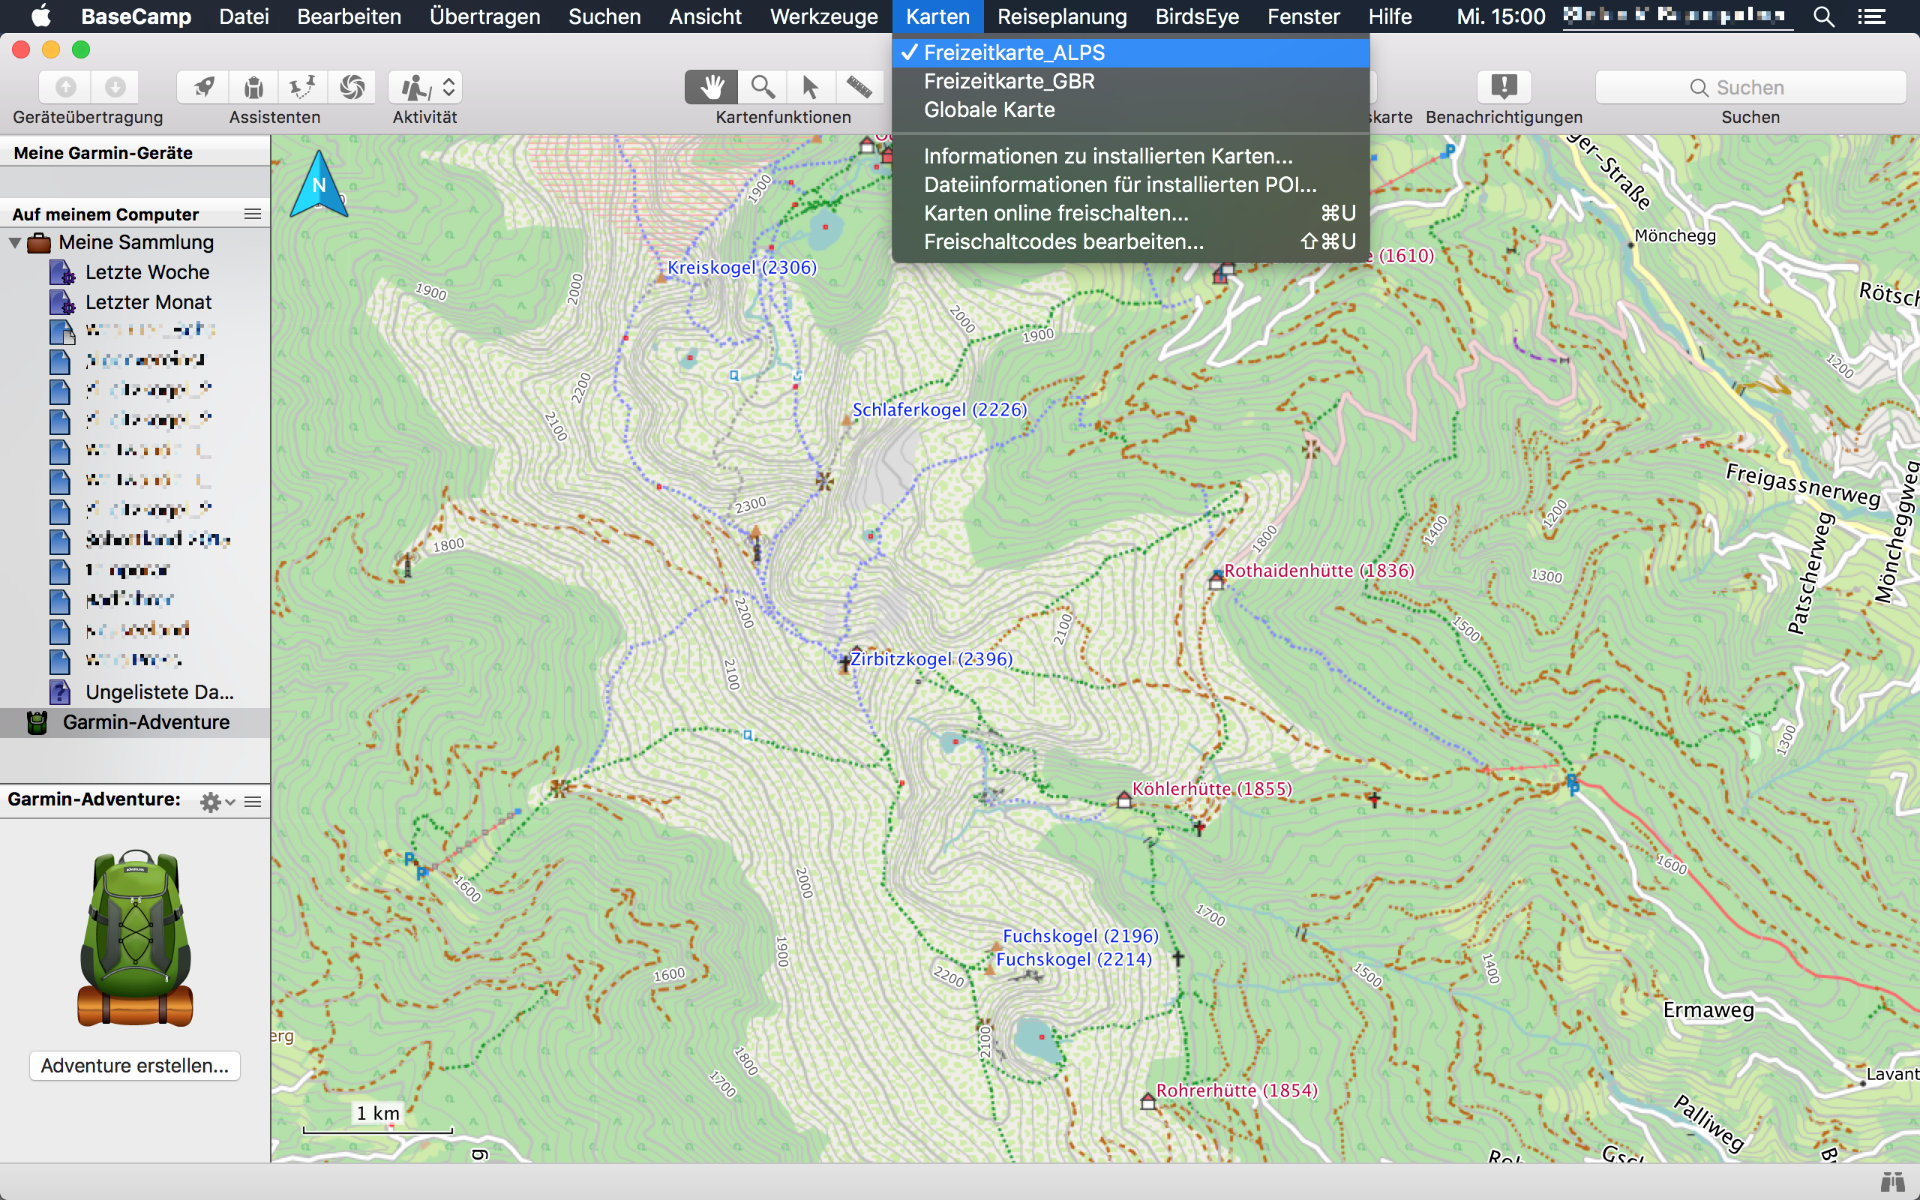This screenshot has width=1920, height=1200.
Task: Select Garmin-Adventure in the sidebar
Action: point(146,722)
